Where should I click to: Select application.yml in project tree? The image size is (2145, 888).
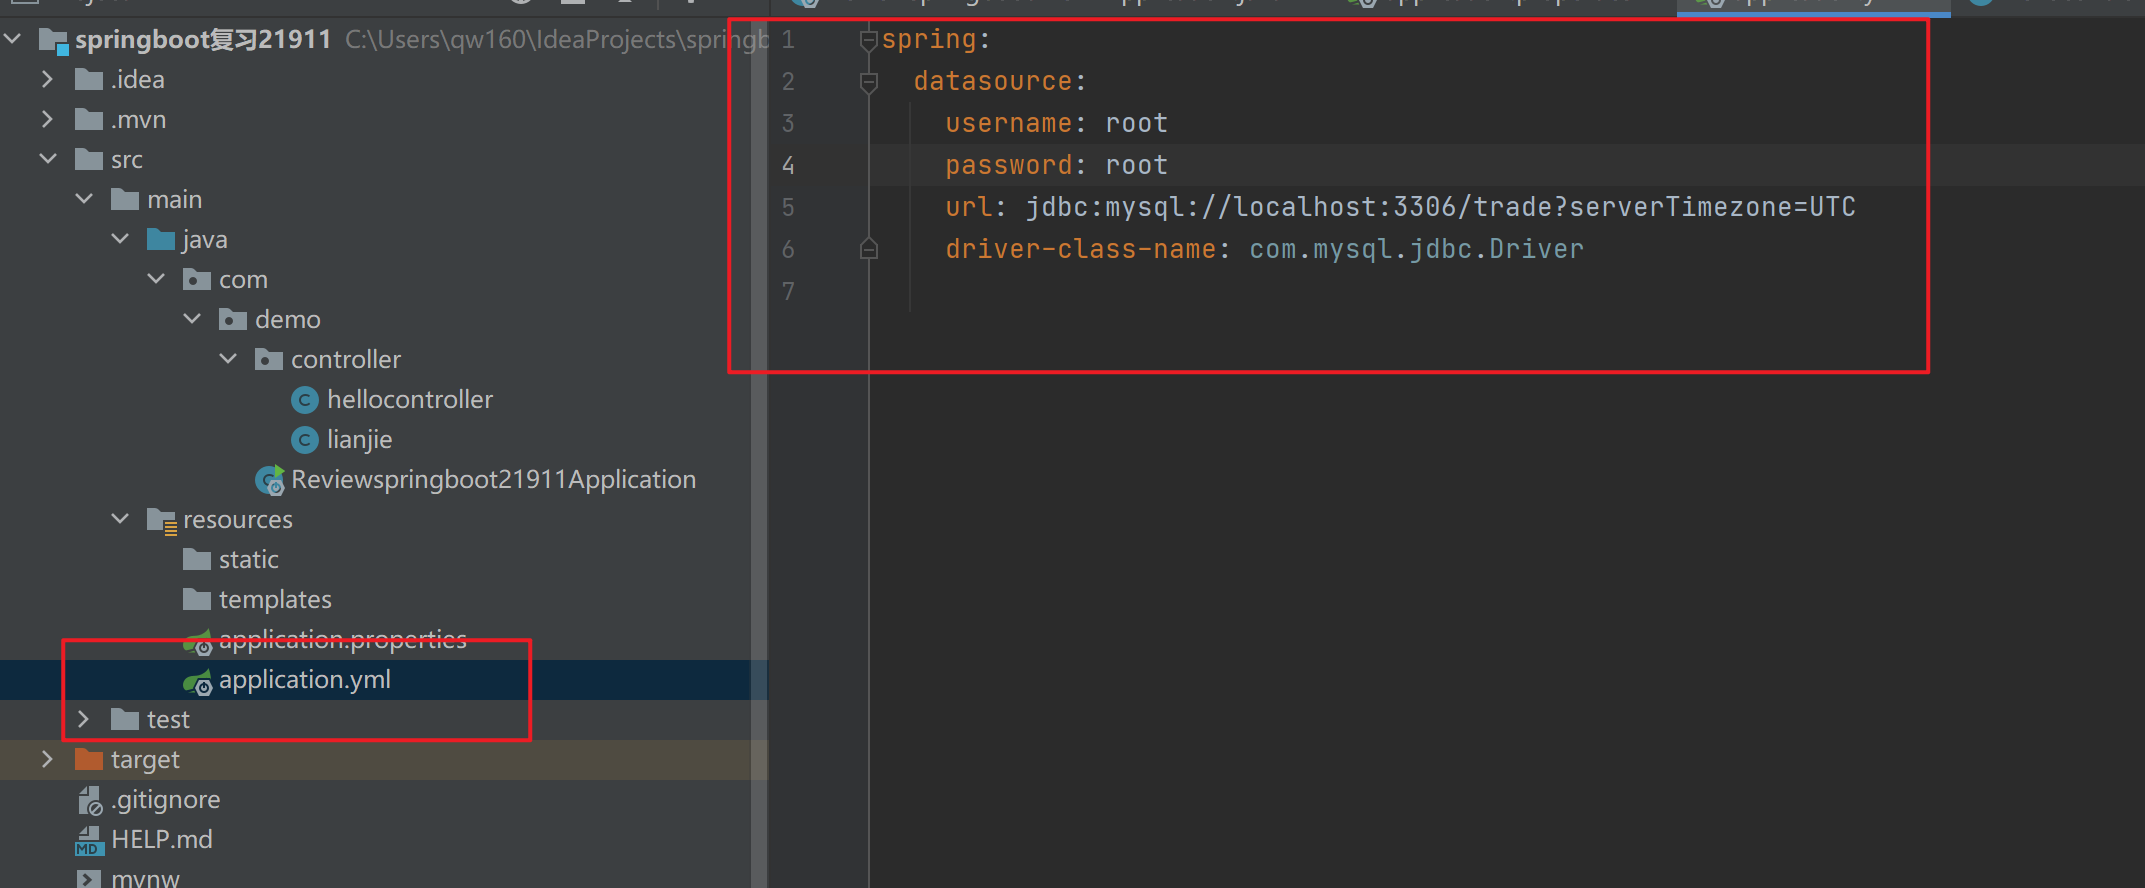coord(304,679)
